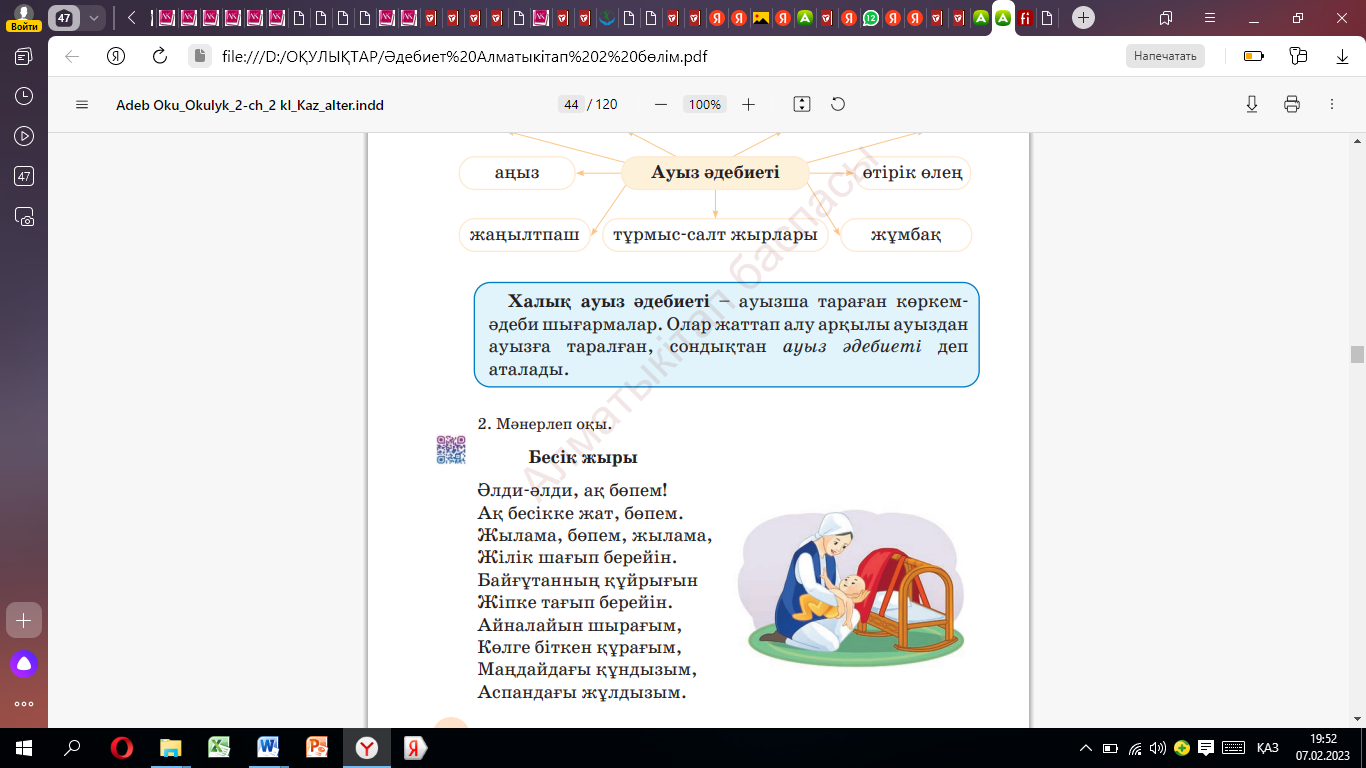Open a new tab with the plus button
The width and height of the screenshot is (1366, 768).
(1083, 18)
